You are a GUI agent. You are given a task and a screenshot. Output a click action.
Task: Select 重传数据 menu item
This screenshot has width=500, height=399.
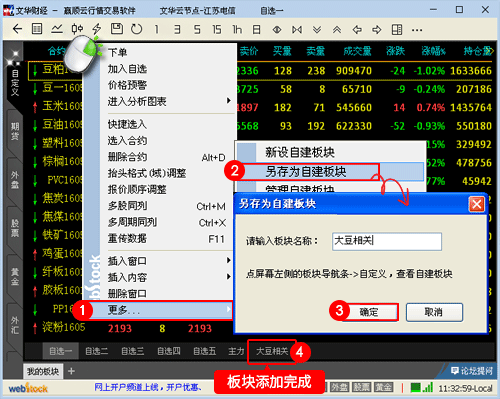click(x=168, y=238)
